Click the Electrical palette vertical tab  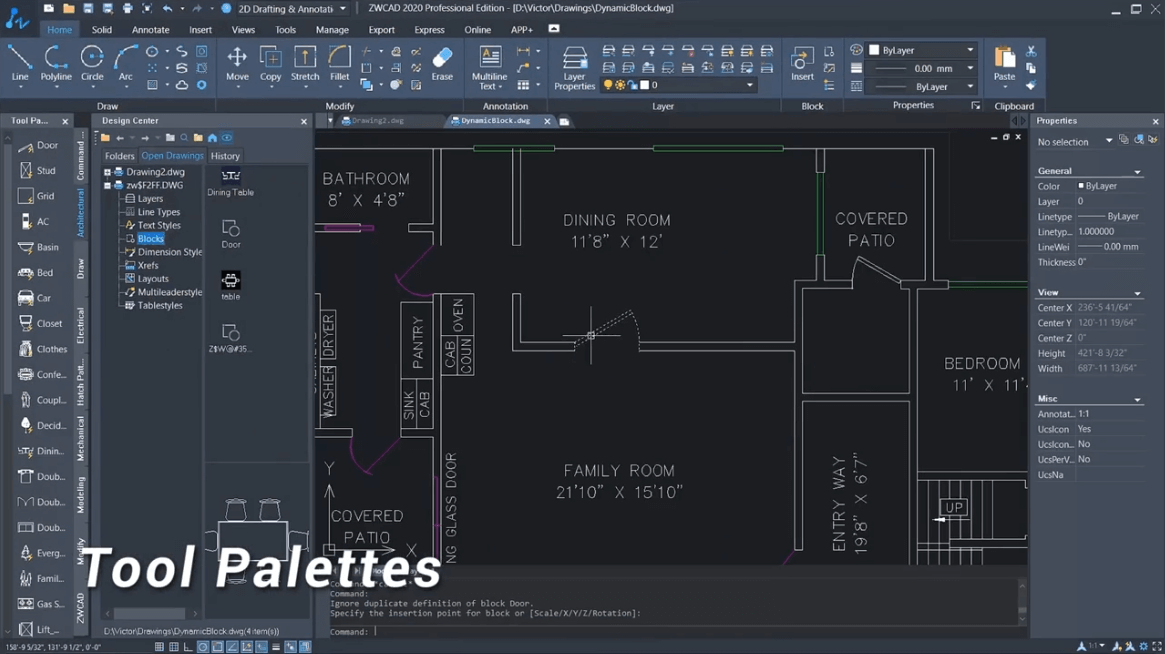[x=80, y=326]
